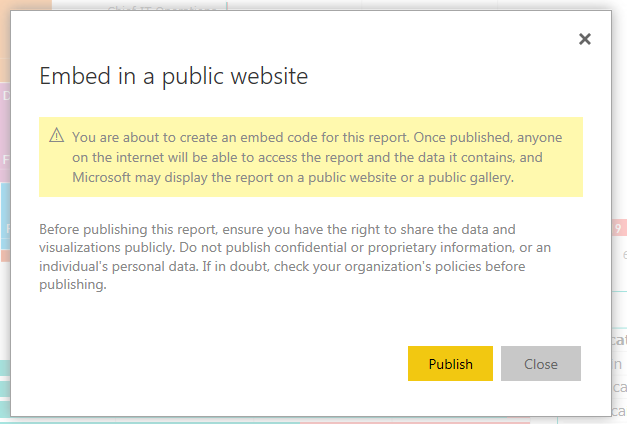Screen dimensions: 627x424
Task: Select the 'Embed in a public website' heading
Action: pyautogui.click(x=174, y=76)
